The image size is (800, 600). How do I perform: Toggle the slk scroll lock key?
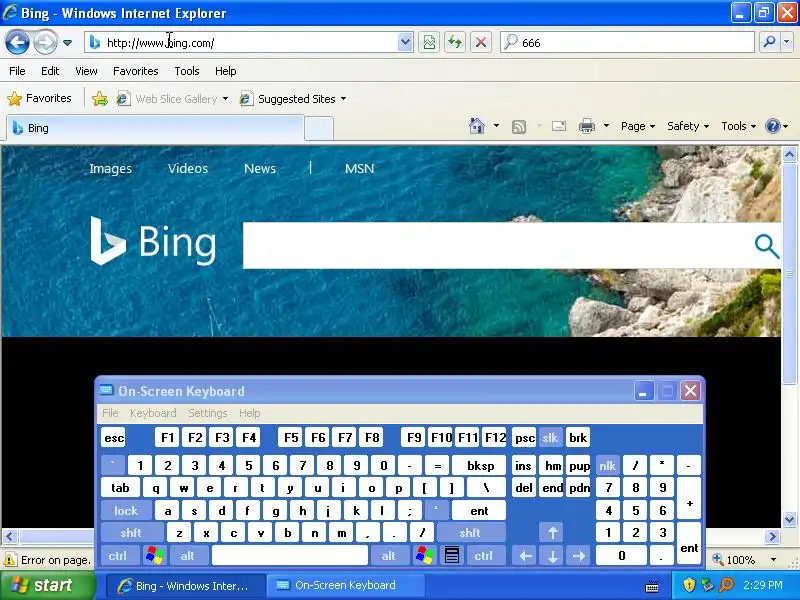[550, 438]
